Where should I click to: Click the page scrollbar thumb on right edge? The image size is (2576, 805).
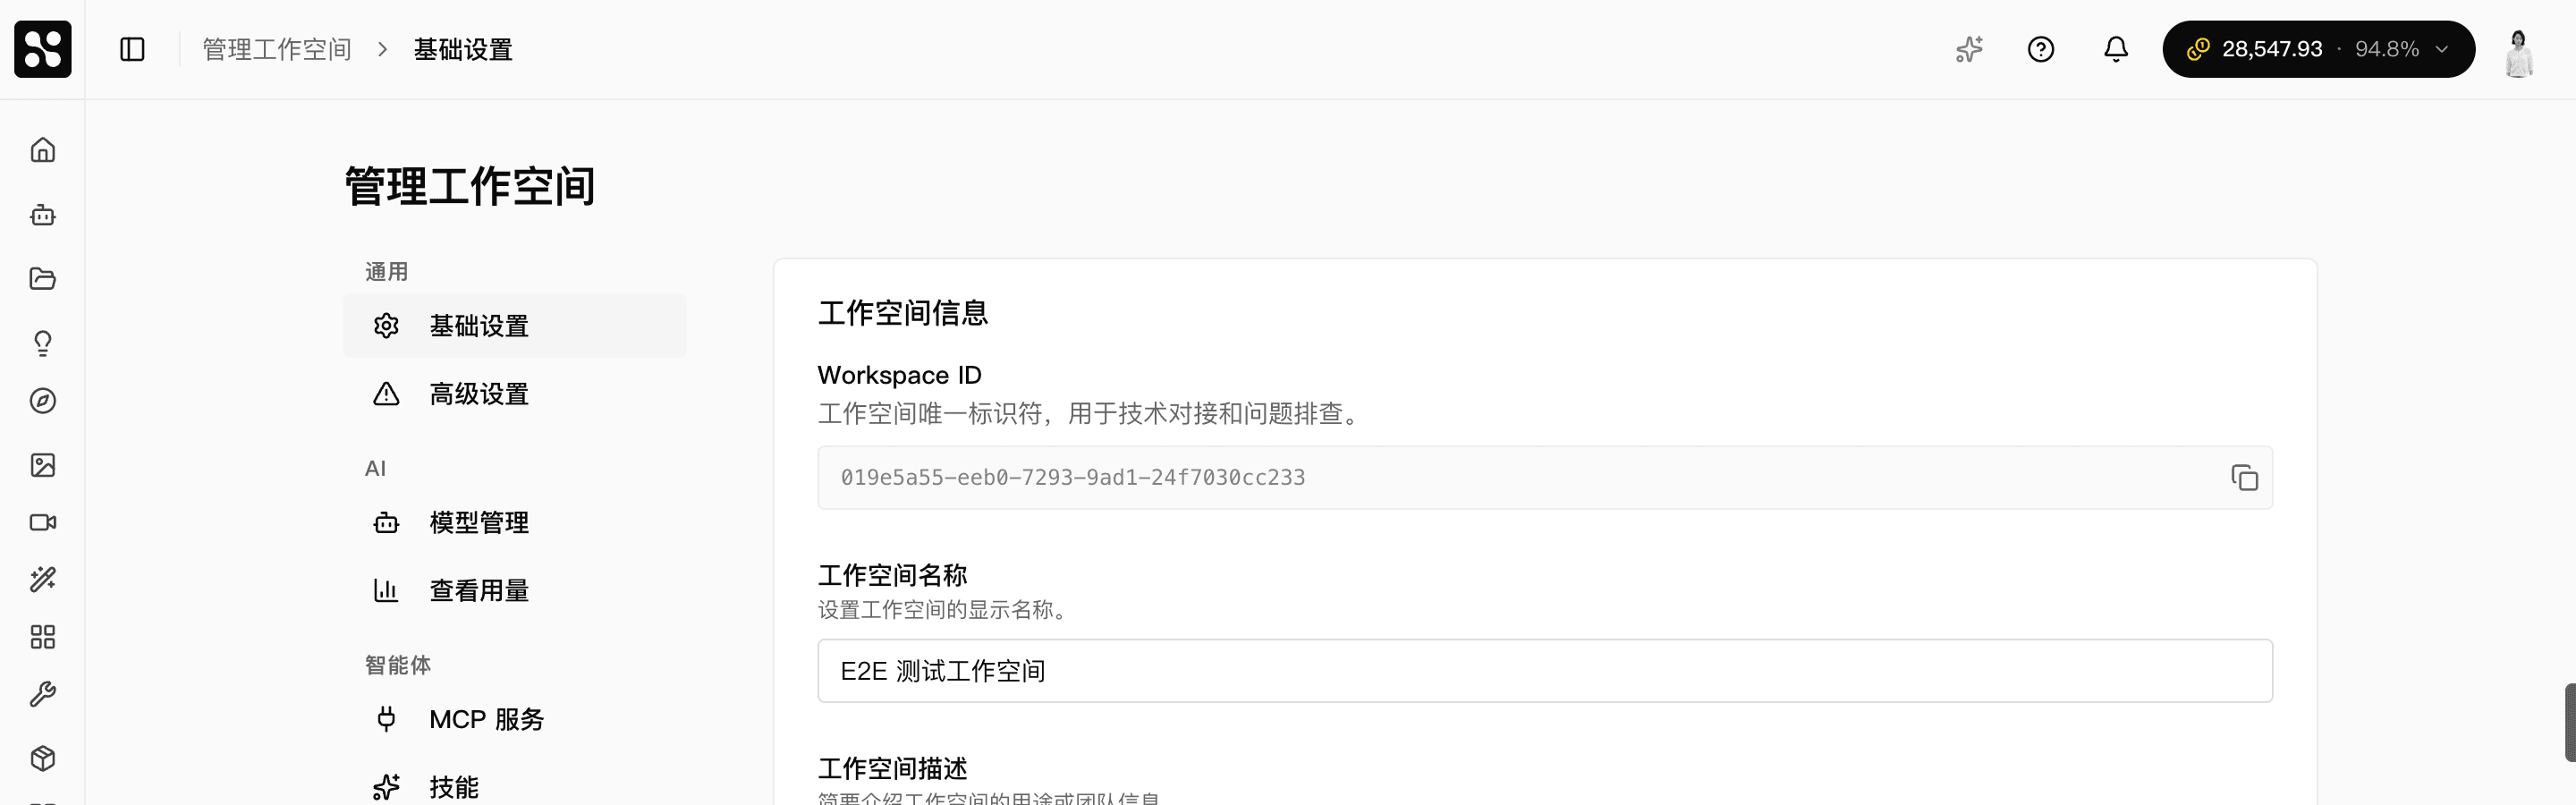coord(2570,722)
